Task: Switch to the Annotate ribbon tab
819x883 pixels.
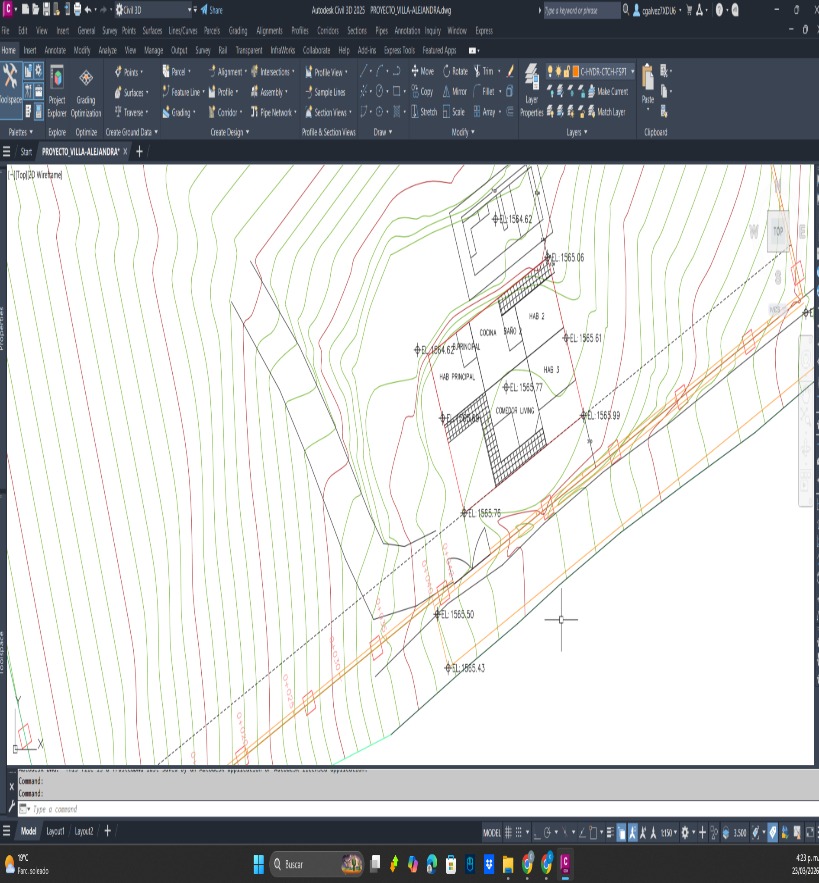Action: point(55,49)
